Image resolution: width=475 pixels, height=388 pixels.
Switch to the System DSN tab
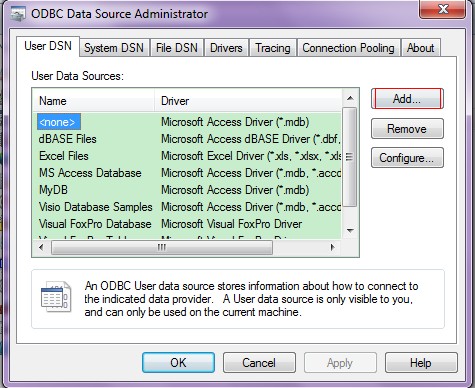coord(114,48)
